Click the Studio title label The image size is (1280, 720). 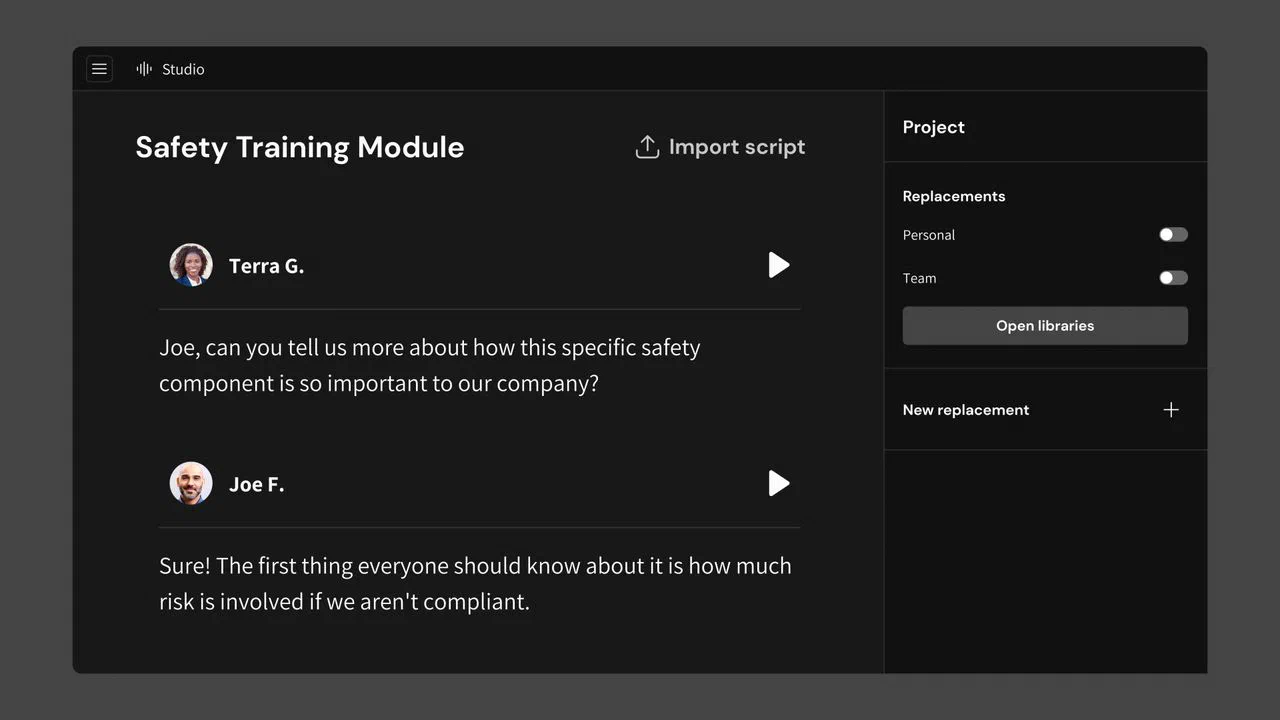pos(183,69)
